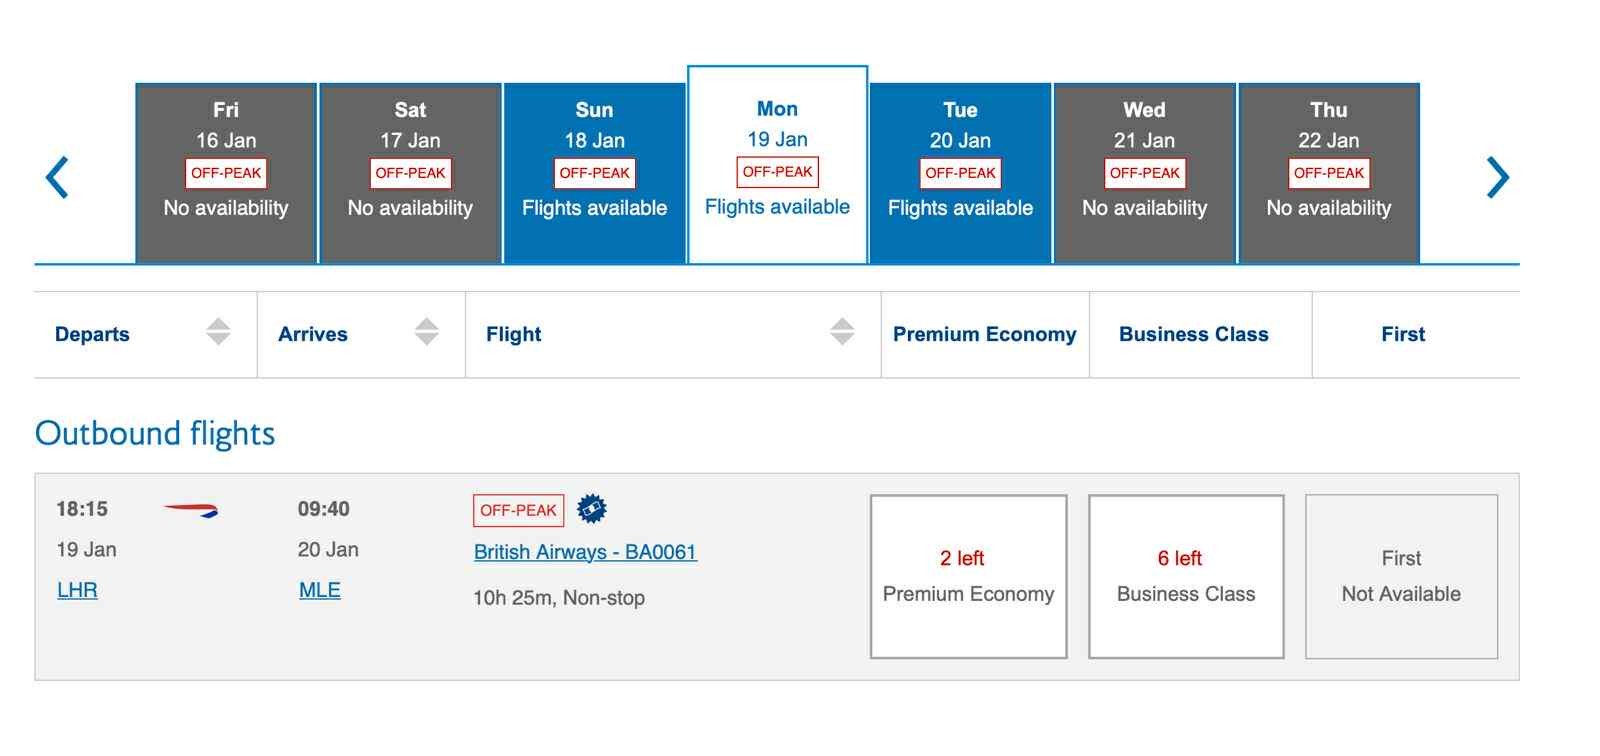Advance to next week with right chevron
Image resolution: width=1600 pixels, height=756 pixels.
(1497, 178)
